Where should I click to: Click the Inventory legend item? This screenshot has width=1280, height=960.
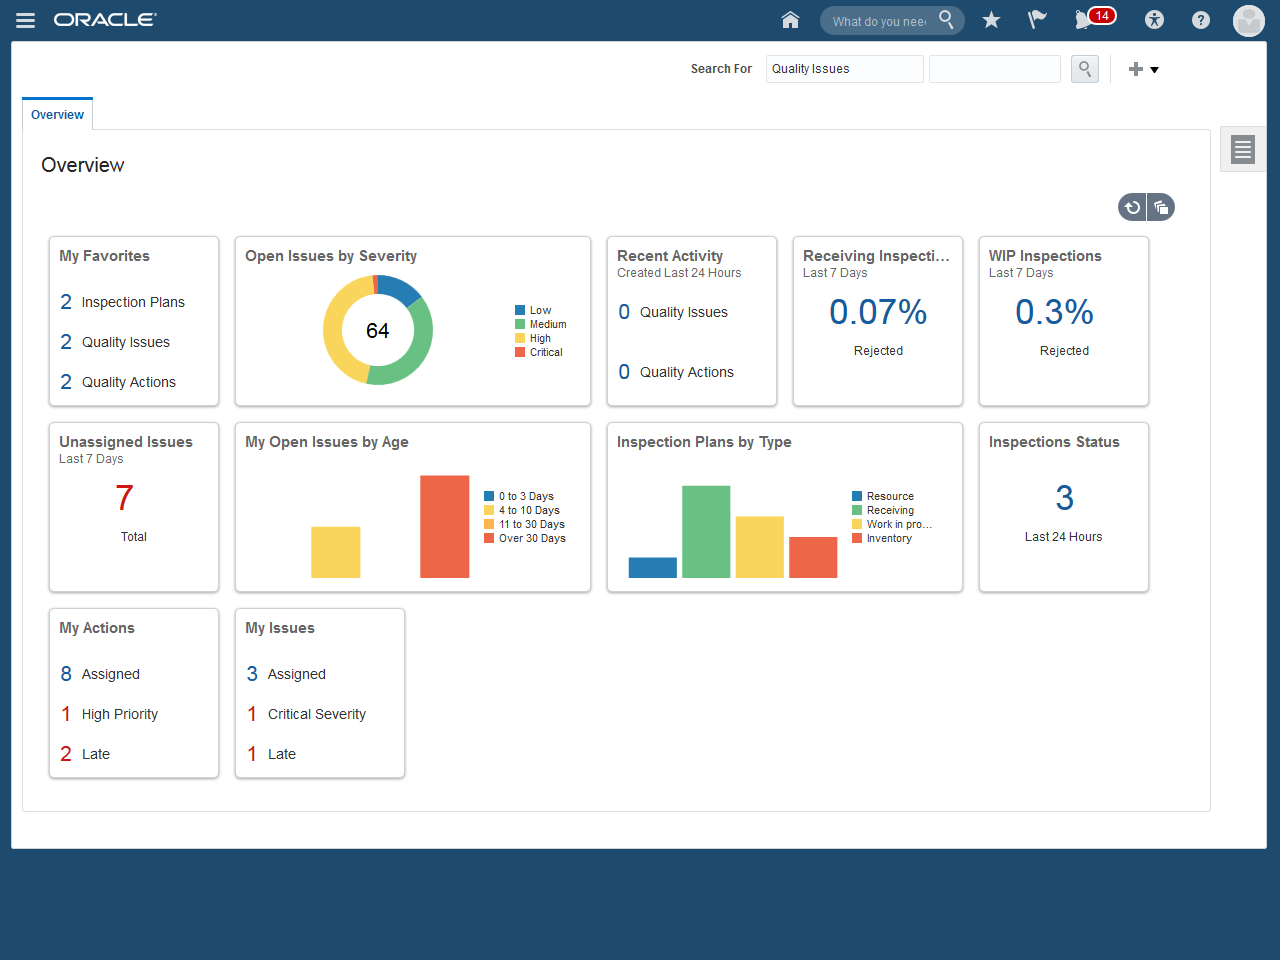click(x=882, y=538)
